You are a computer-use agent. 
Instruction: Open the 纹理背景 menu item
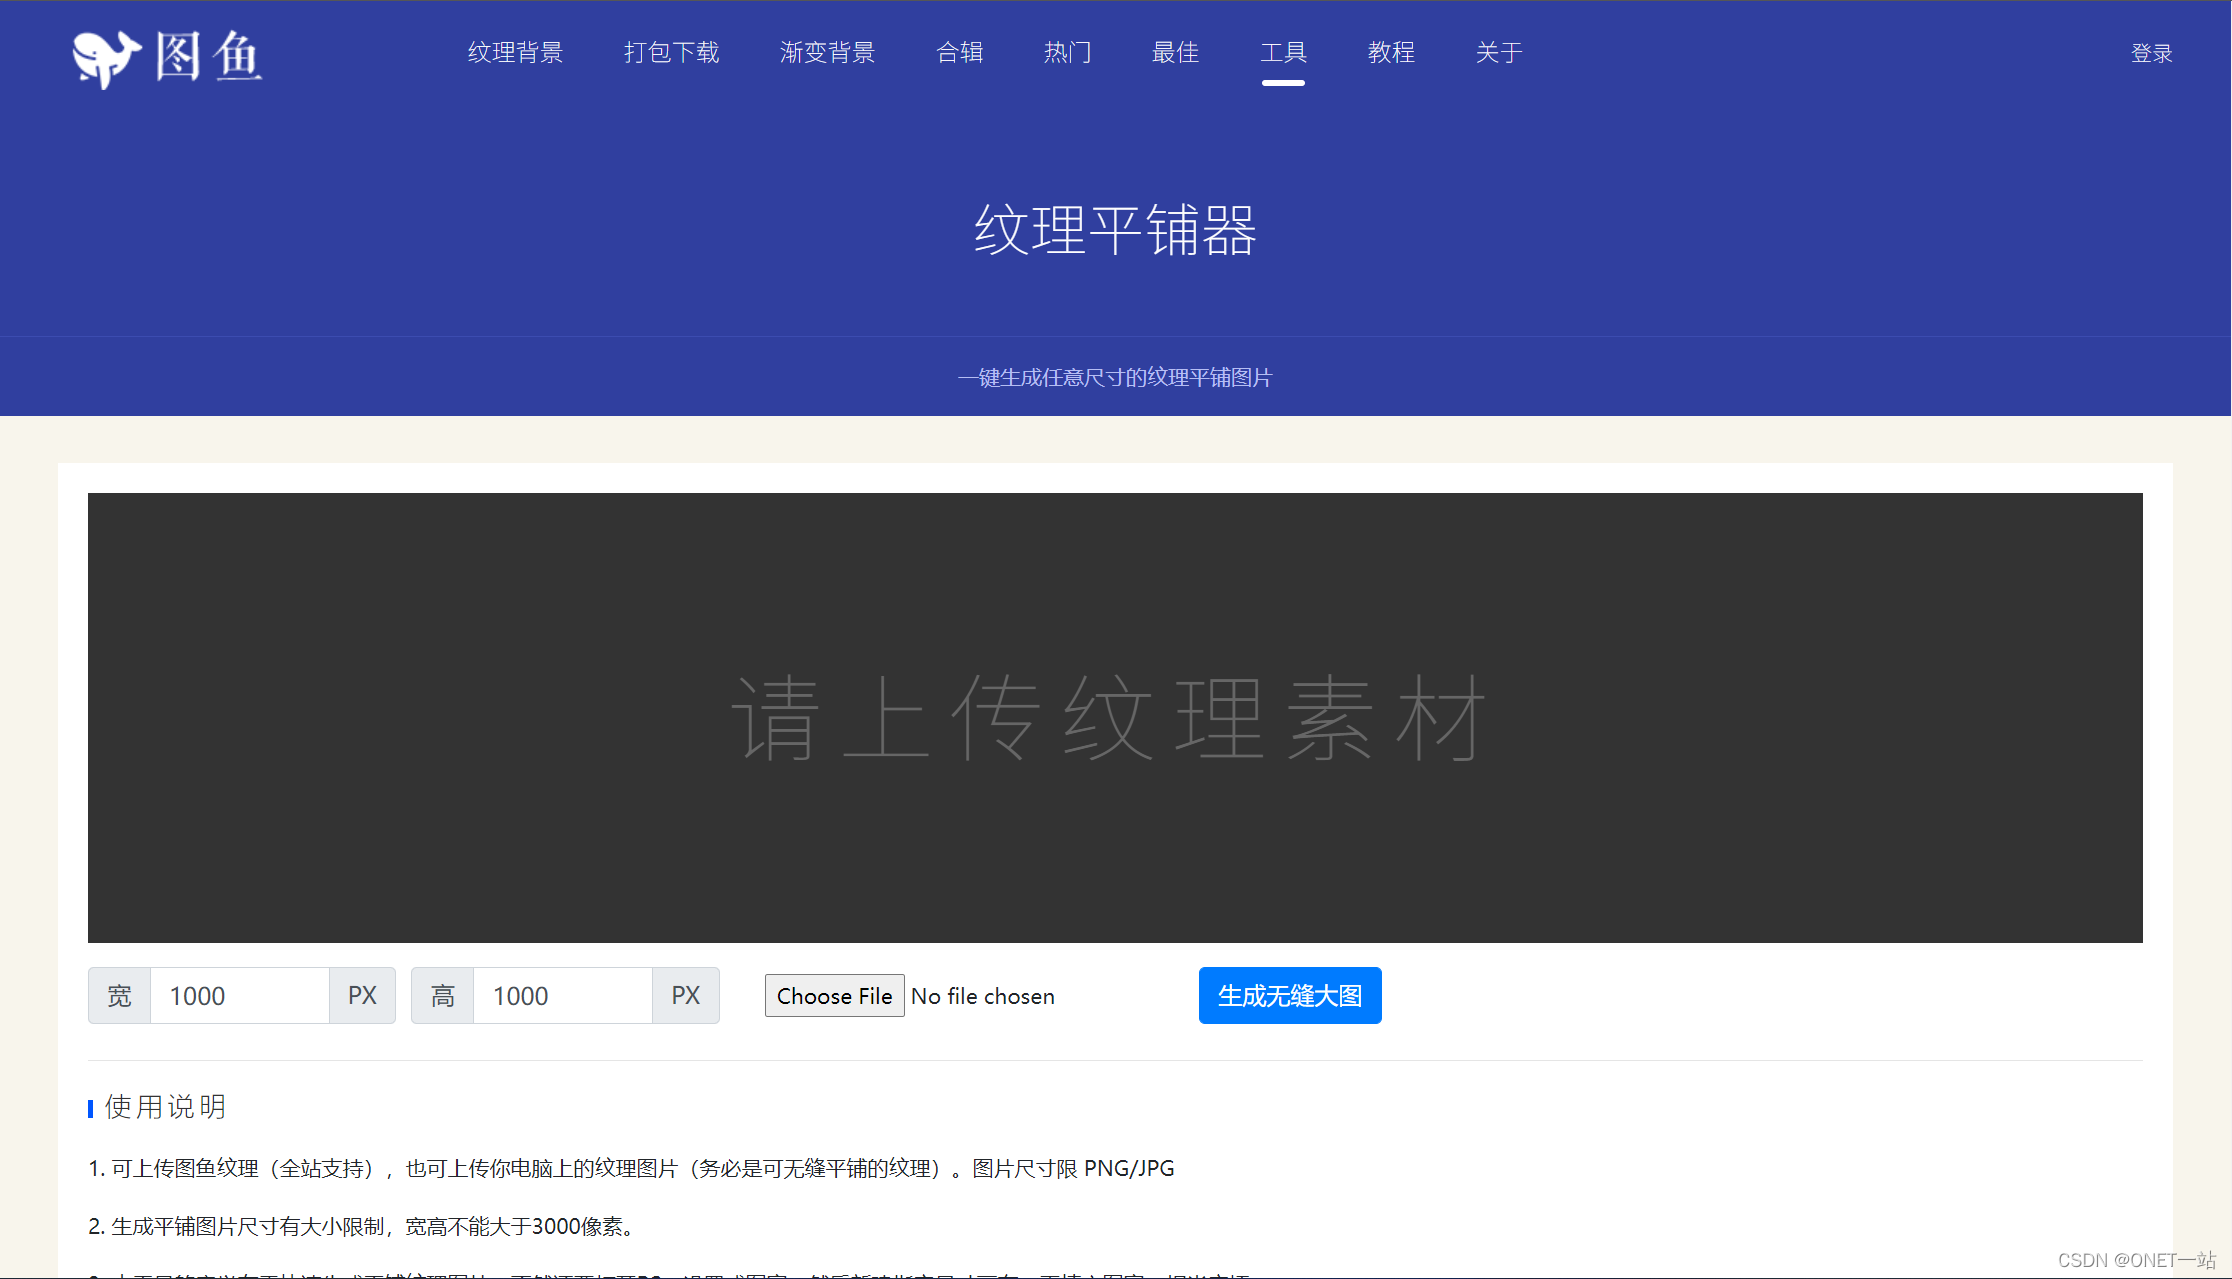coord(515,52)
